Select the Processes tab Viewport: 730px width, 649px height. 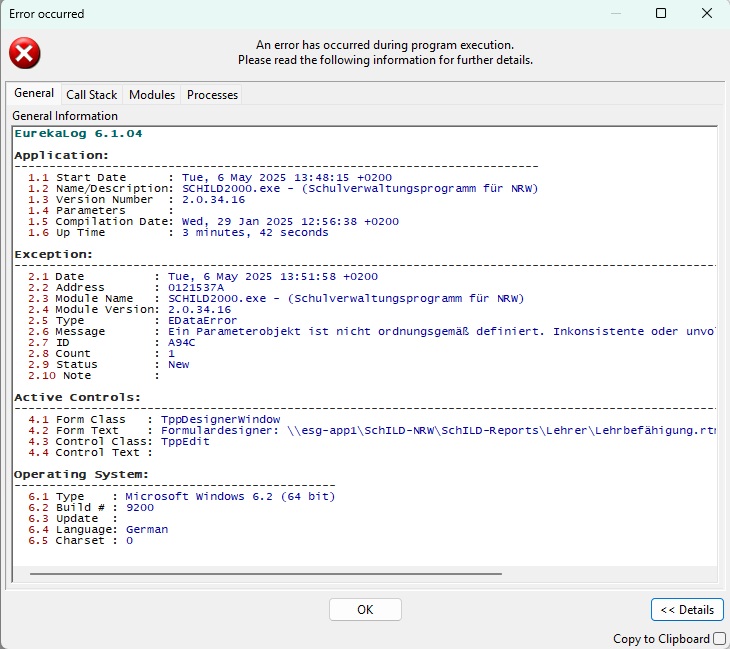[x=212, y=95]
